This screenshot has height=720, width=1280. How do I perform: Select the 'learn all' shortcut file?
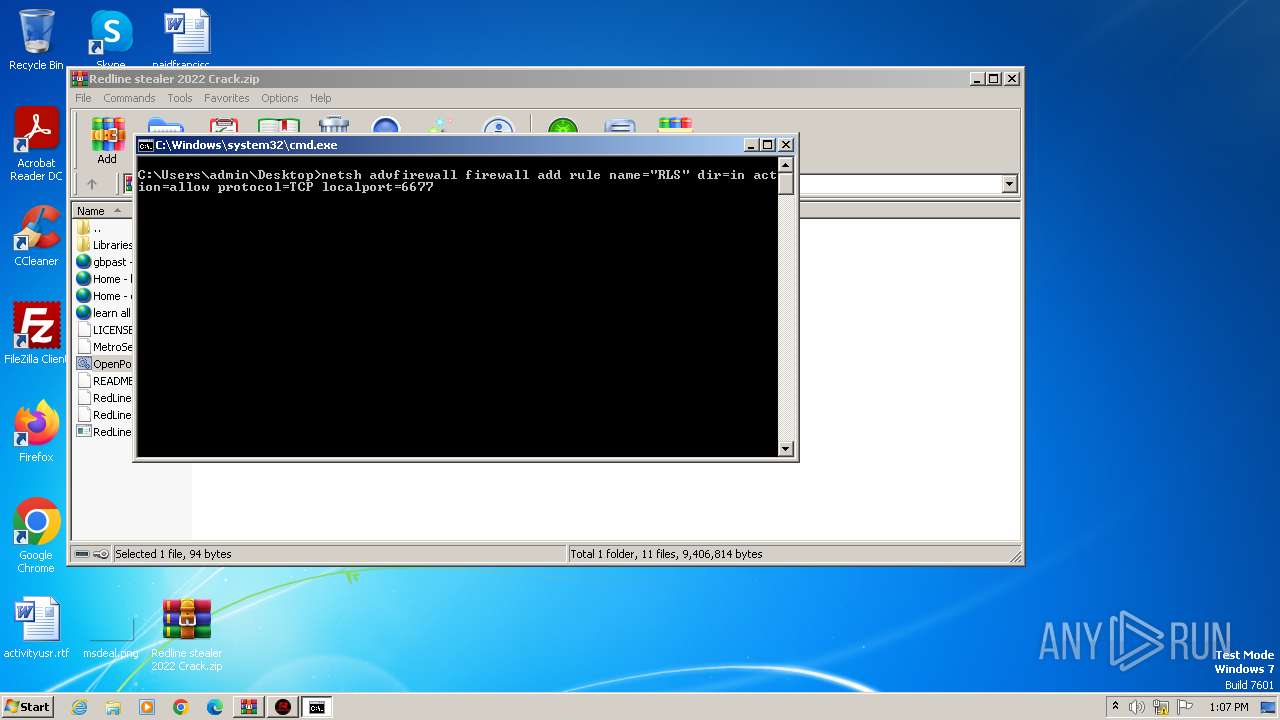pos(104,313)
